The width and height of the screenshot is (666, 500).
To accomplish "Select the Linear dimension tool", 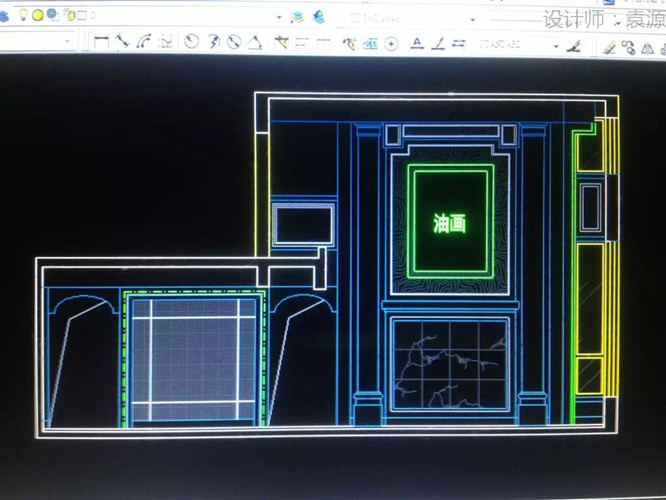I will pos(101,42).
